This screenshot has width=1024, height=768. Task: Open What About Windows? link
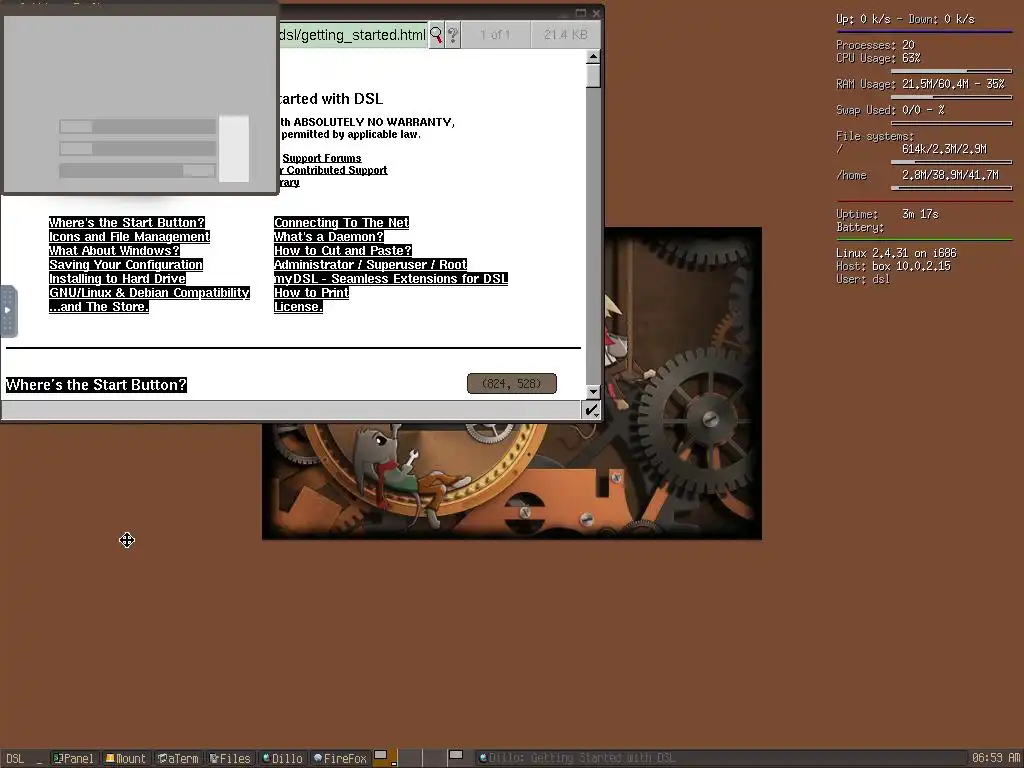coord(114,251)
